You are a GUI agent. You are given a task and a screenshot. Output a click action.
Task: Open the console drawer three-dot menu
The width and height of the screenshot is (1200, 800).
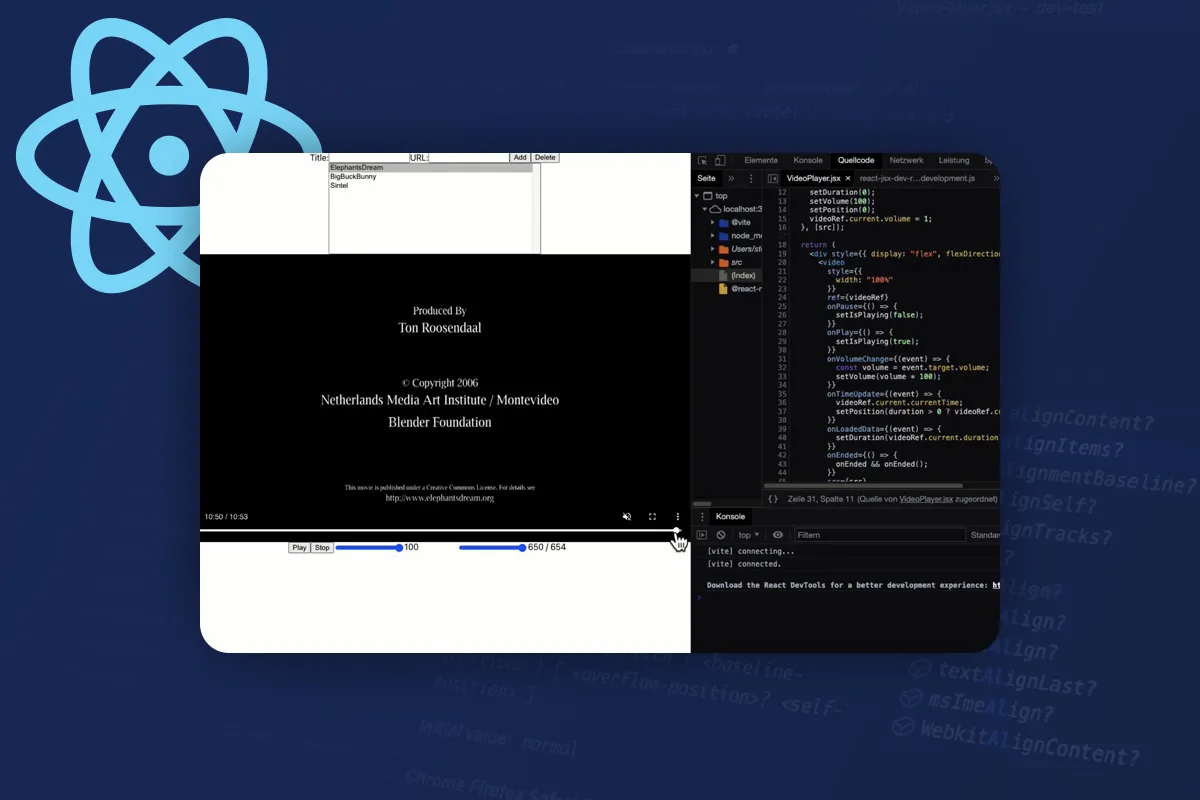tap(702, 516)
